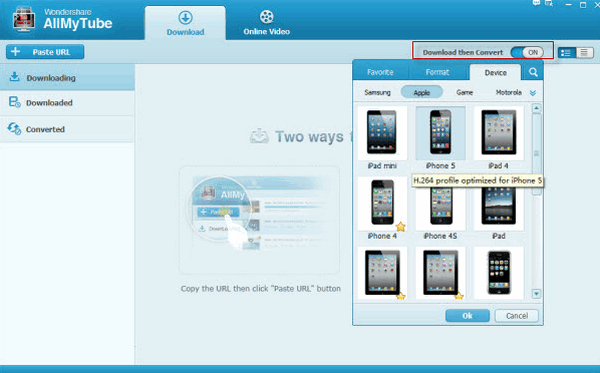Maximize the AllMyTube window
The height and width of the screenshot is (373, 600).
tap(583, 5)
